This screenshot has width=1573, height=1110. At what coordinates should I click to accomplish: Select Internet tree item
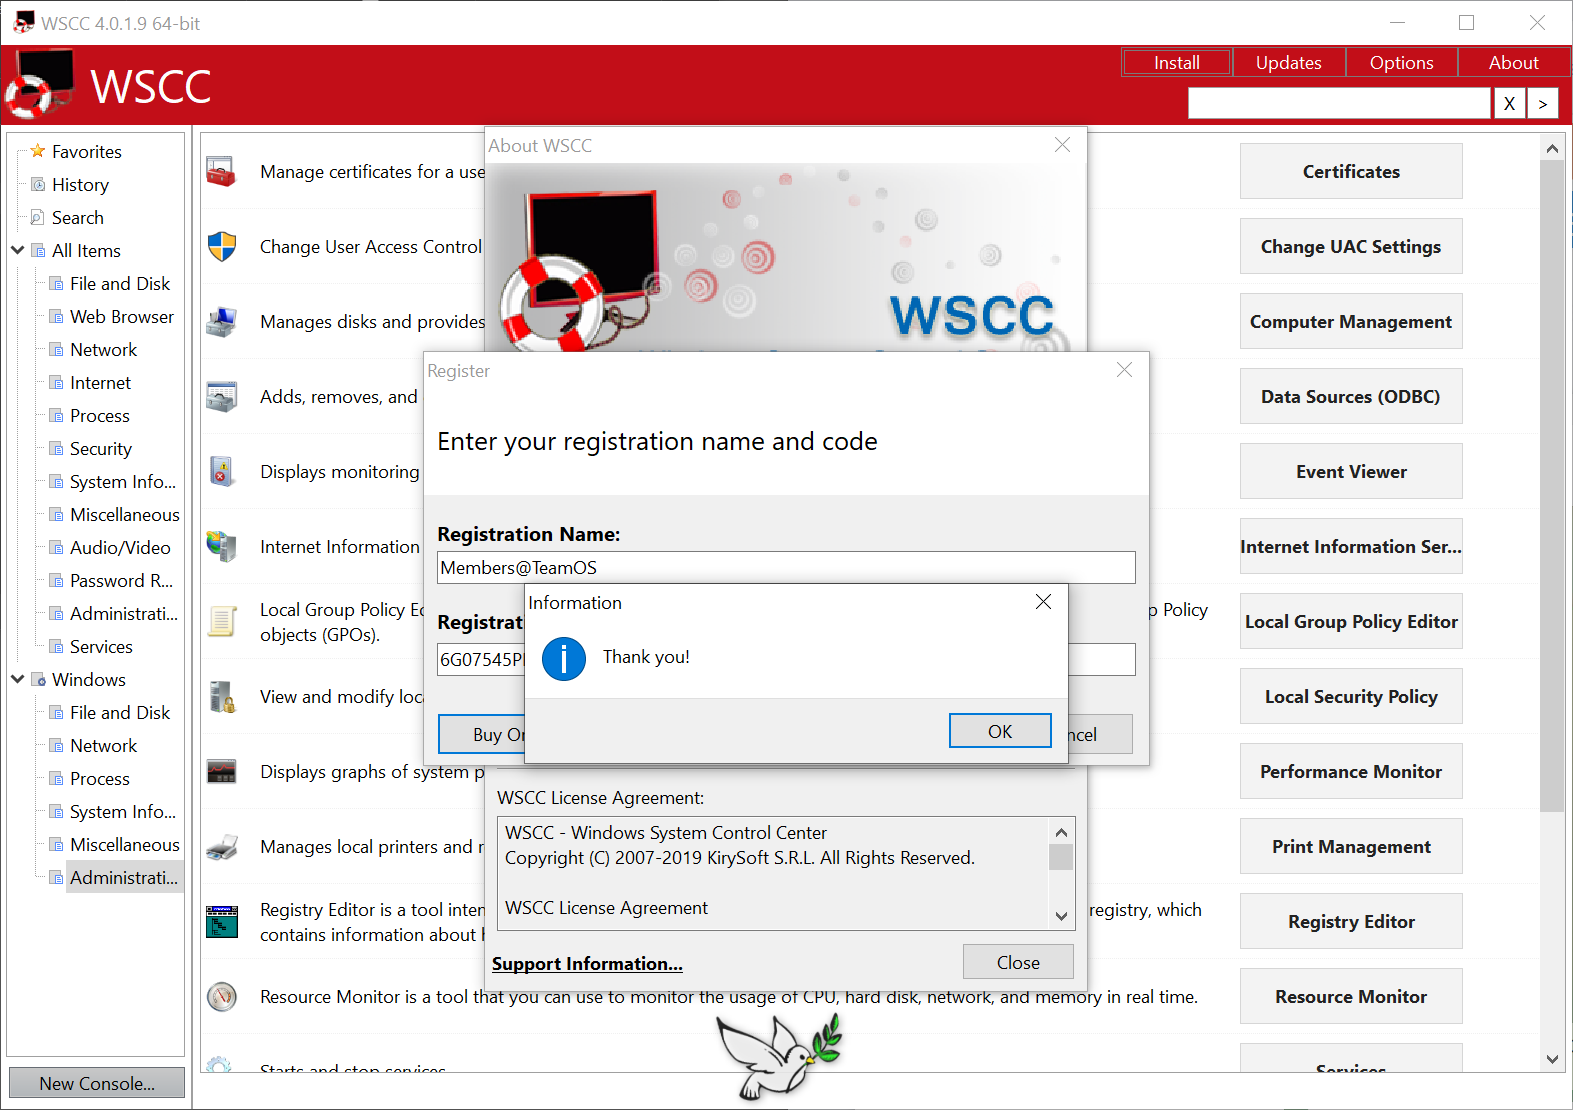pyautogui.click(x=100, y=383)
